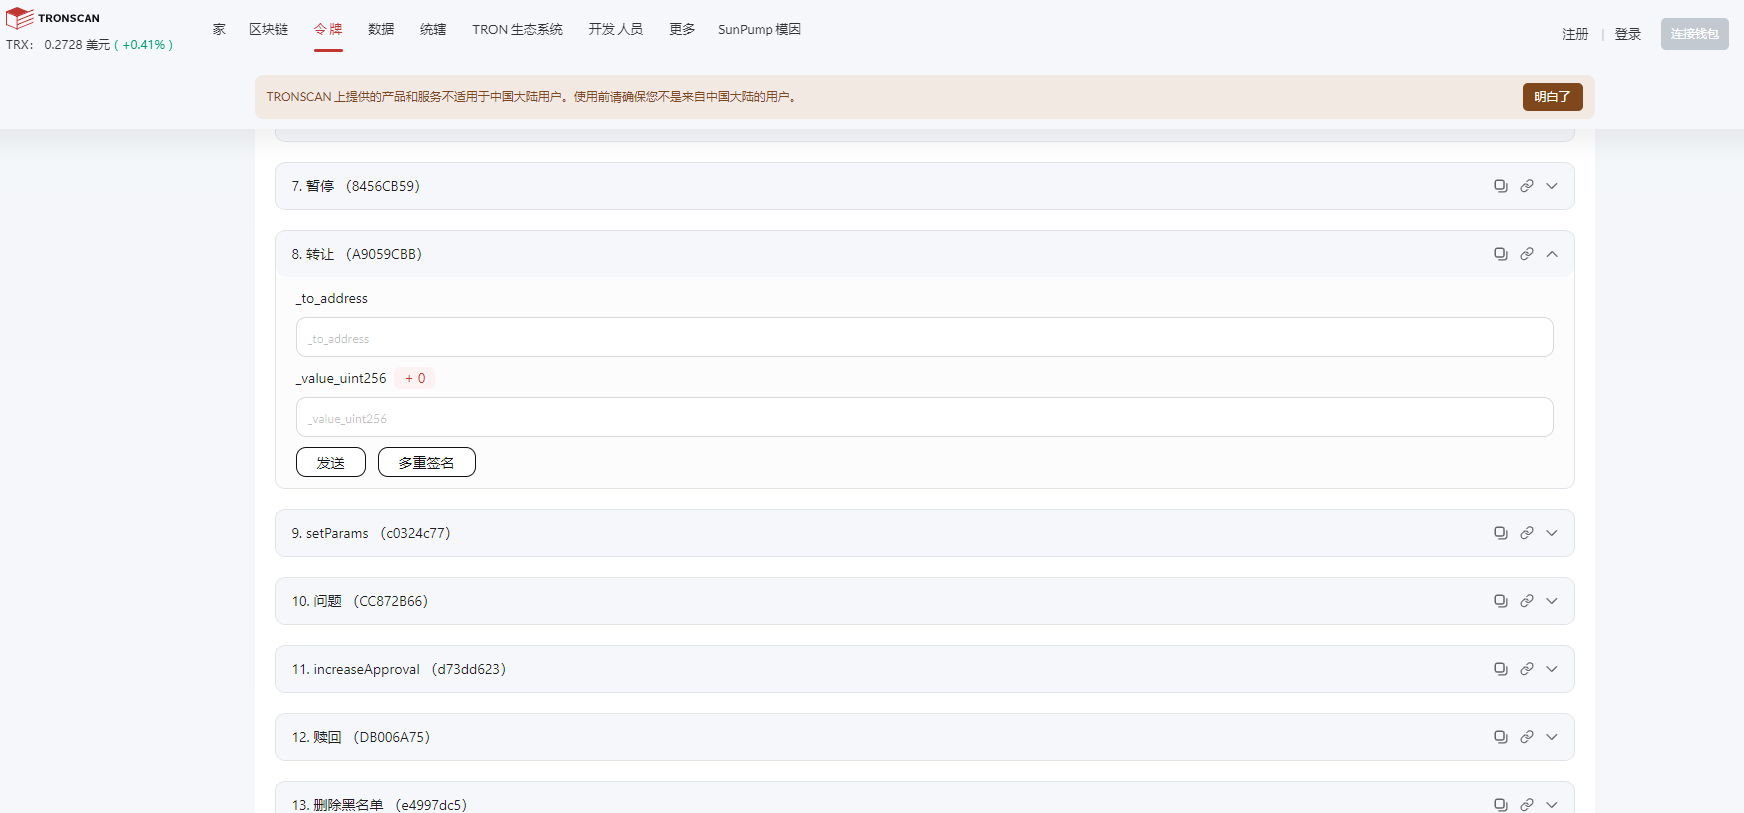Copy the setParams method icon

pos(1500,533)
